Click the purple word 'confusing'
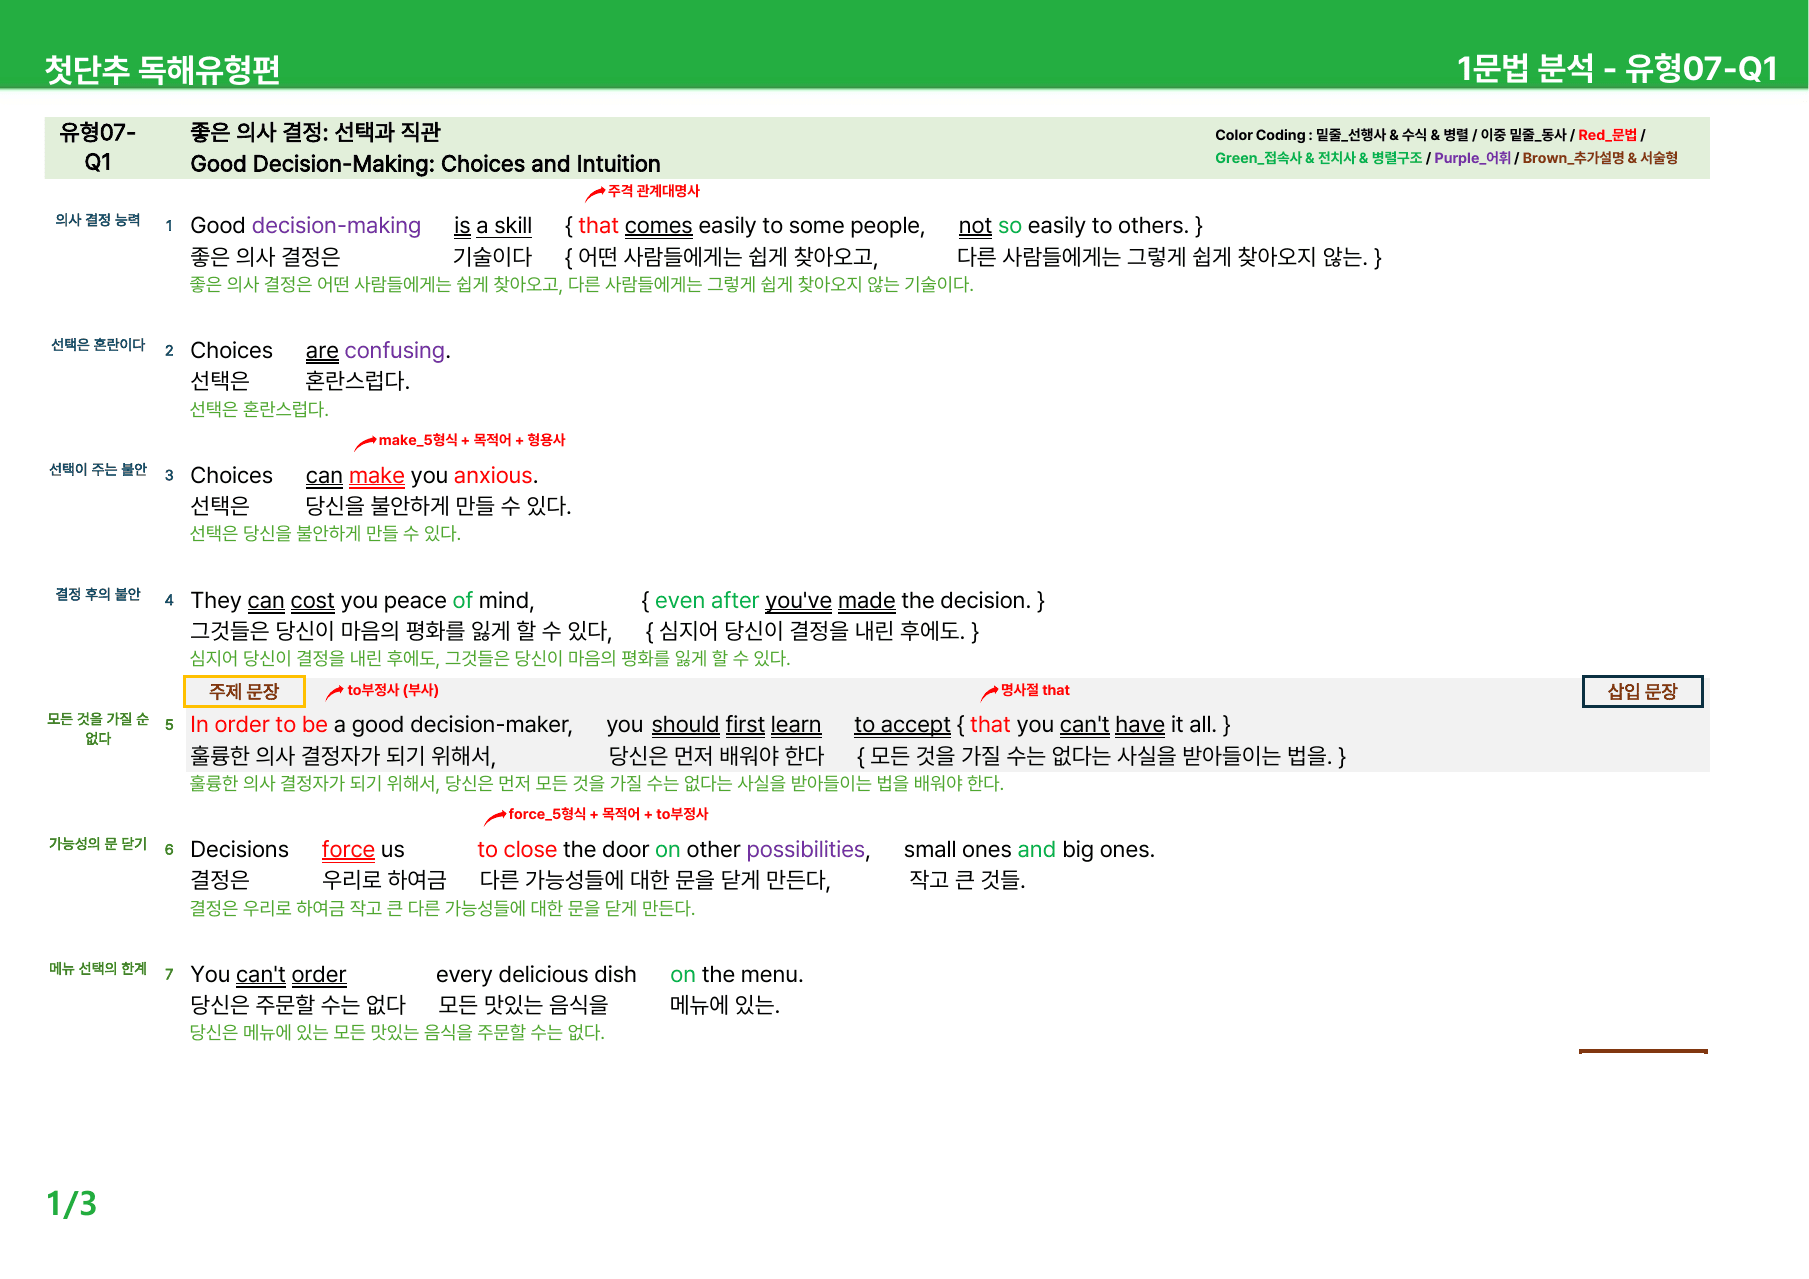The width and height of the screenshot is (1809, 1279). point(394,351)
